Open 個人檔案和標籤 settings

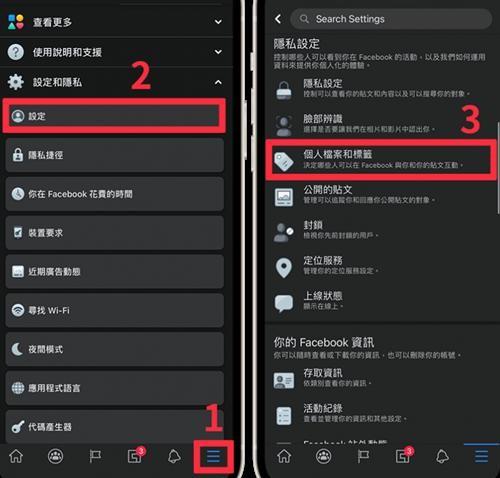click(x=381, y=159)
